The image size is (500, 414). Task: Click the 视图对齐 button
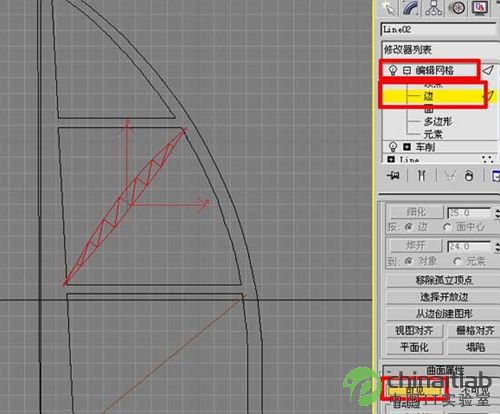tap(414, 330)
